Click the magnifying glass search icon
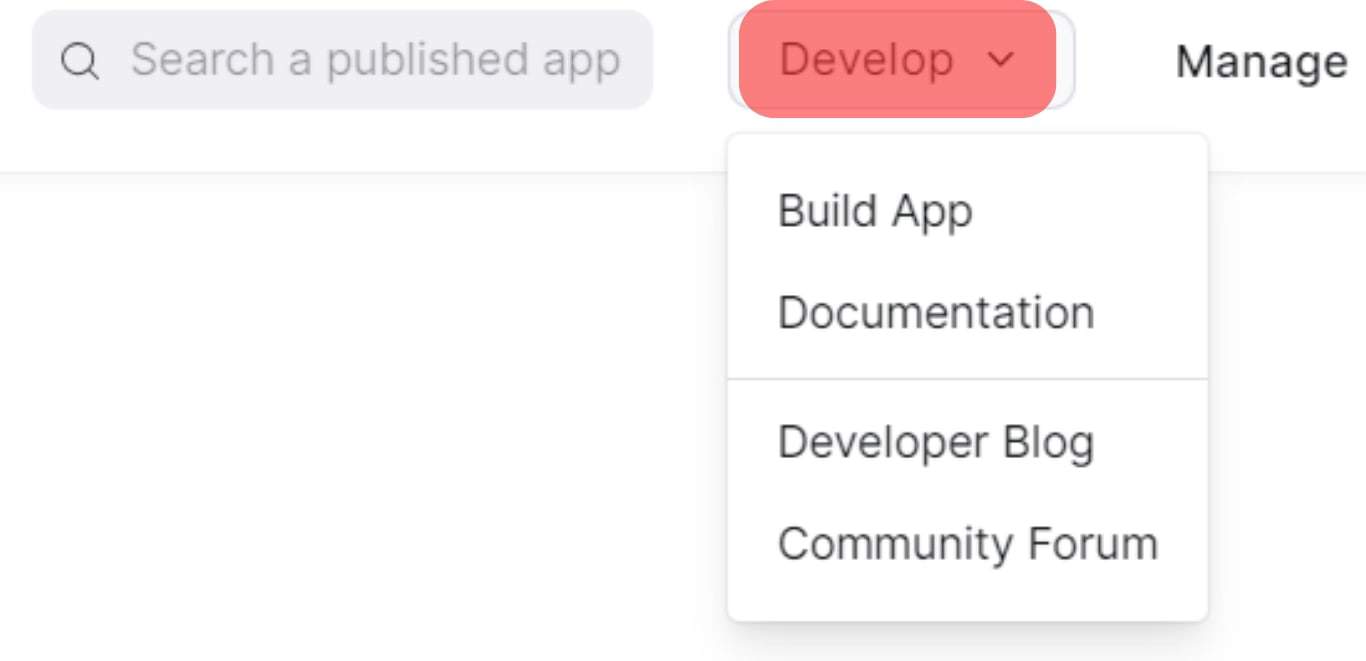The image size is (1366, 661). (x=79, y=61)
